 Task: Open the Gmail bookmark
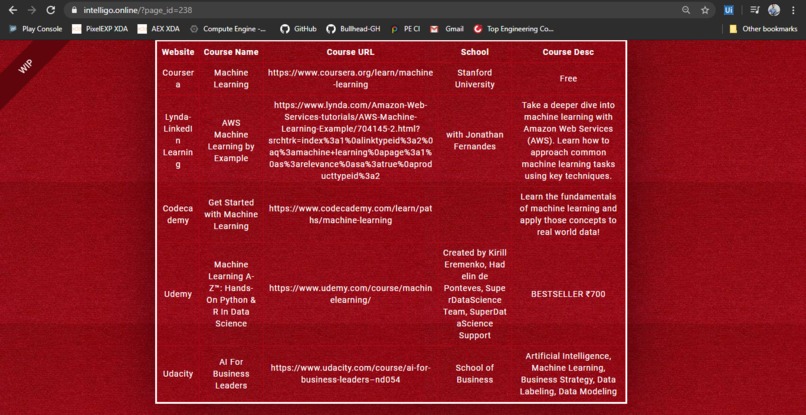(x=447, y=29)
